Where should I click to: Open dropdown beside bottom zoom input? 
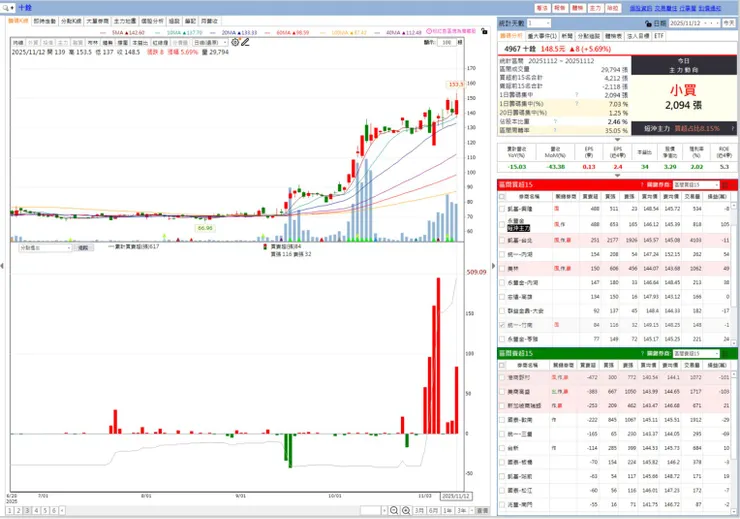point(384,511)
